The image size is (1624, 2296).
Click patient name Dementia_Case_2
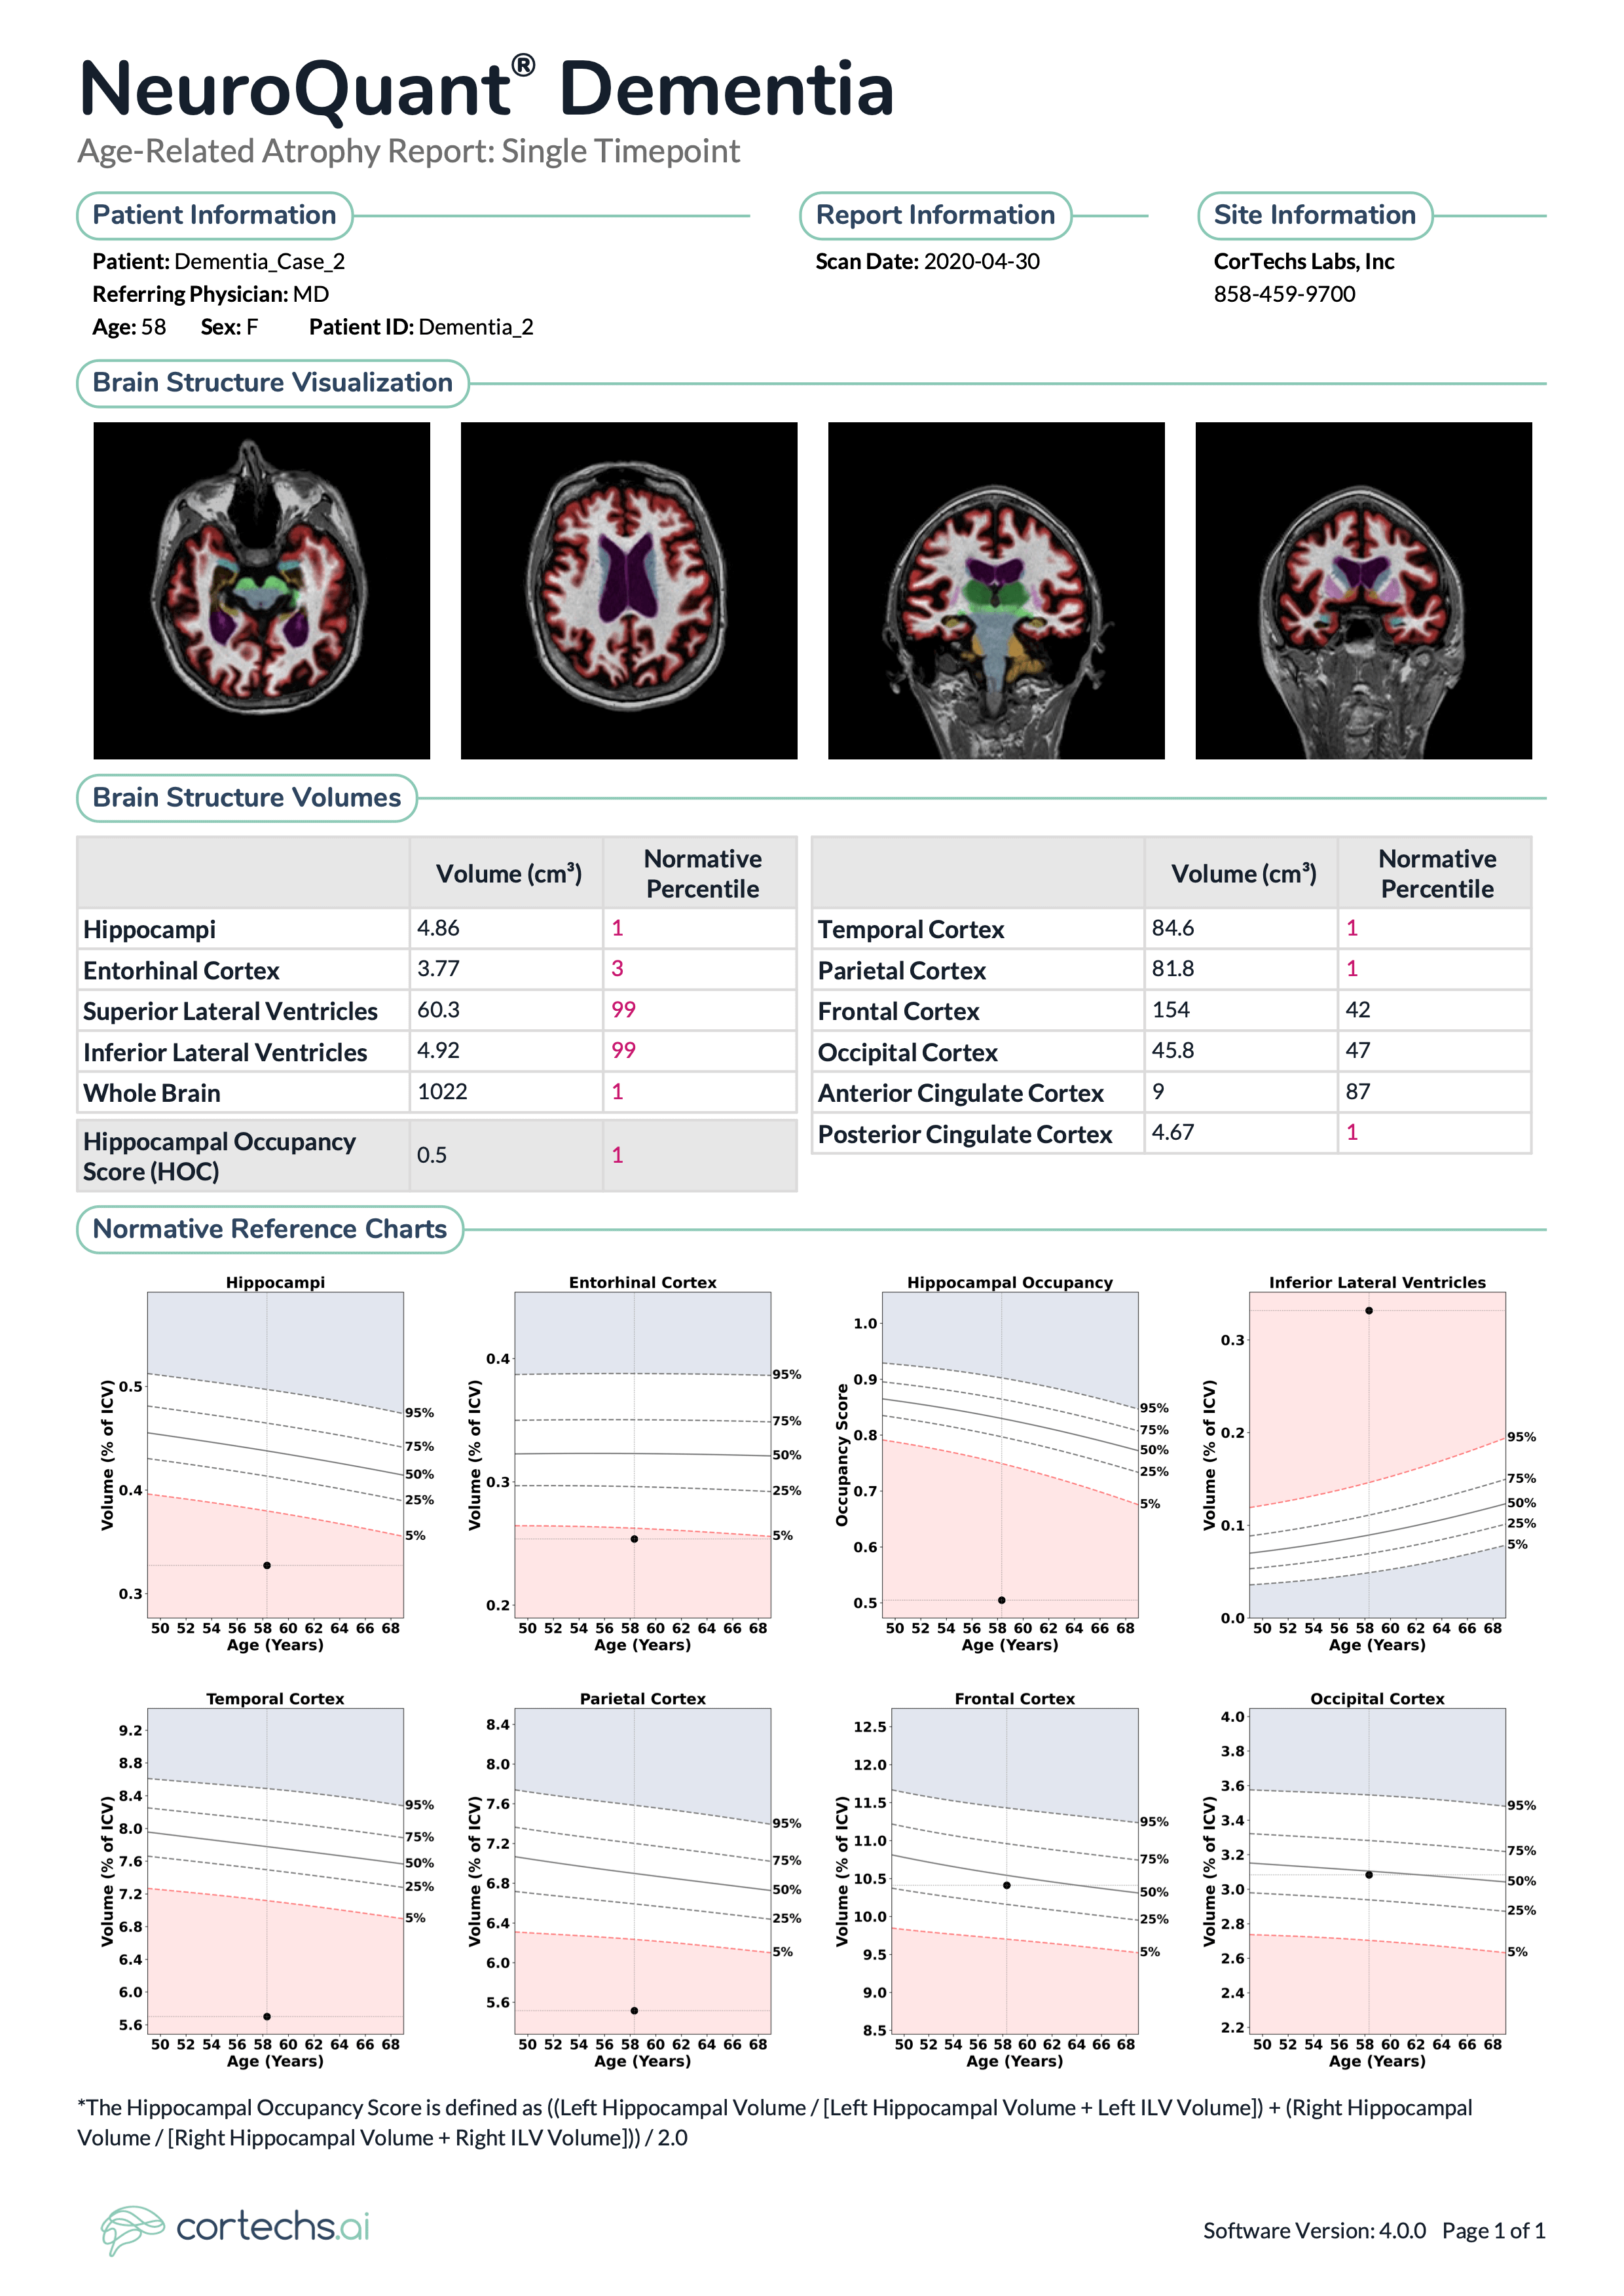(259, 262)
